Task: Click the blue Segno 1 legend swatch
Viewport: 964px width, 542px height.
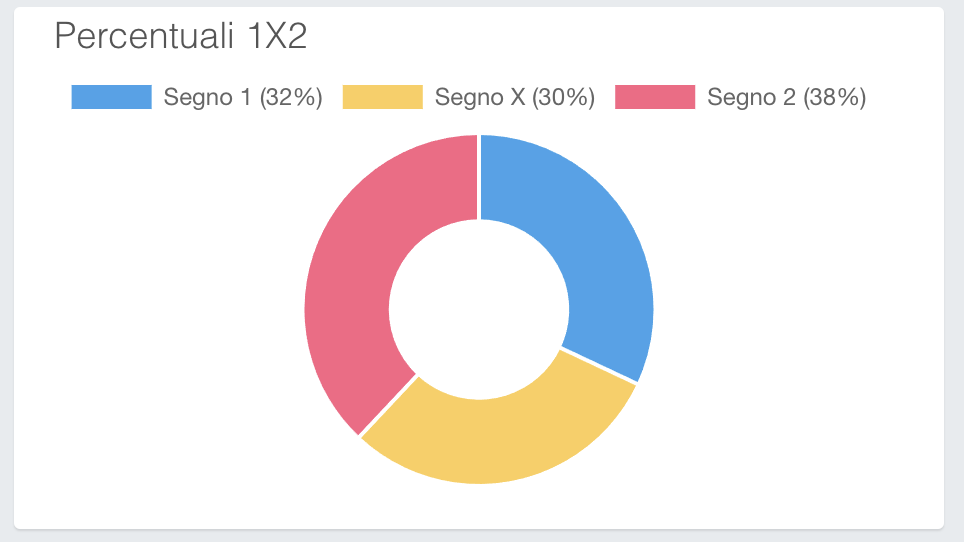Action: pyautogui.click(x=111, y=97)
